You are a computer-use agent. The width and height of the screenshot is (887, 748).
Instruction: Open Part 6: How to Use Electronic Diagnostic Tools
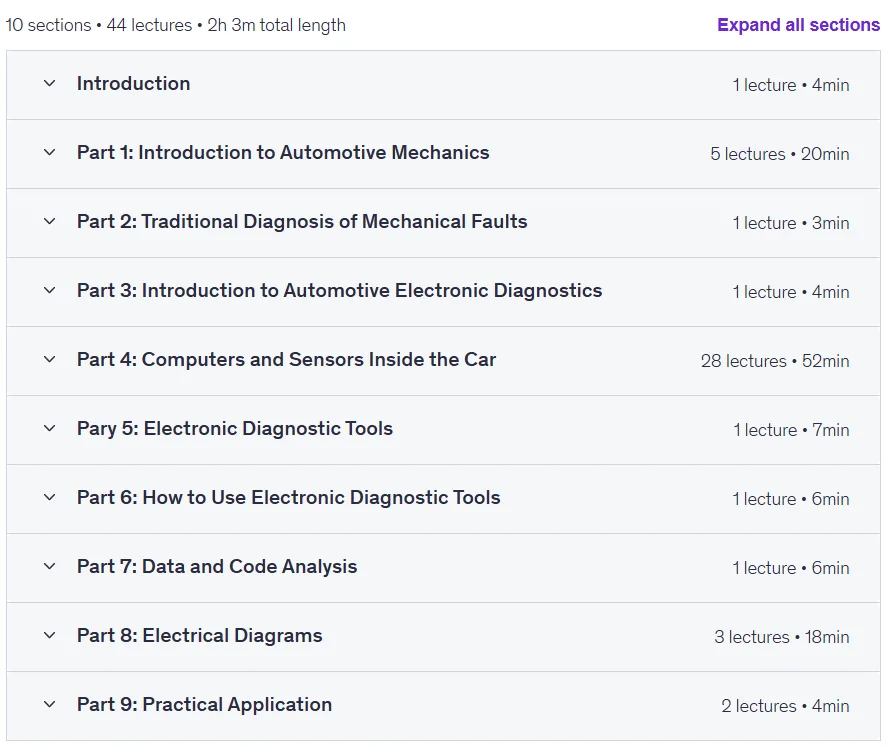click(289, 498)
